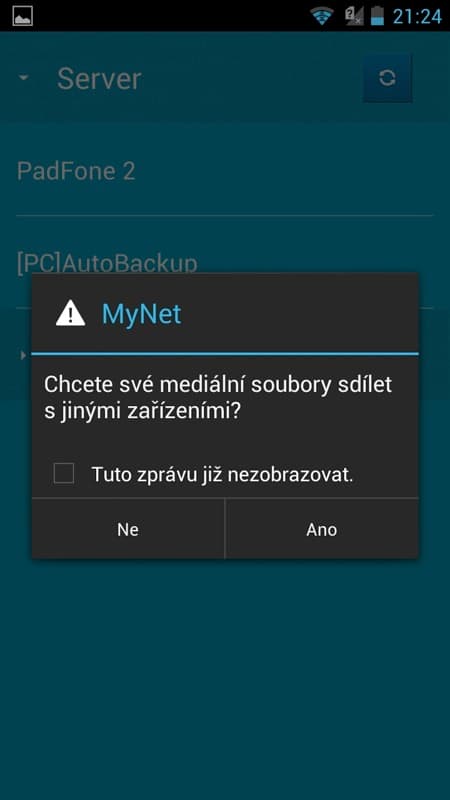The height and width of the screenshot is (800, 450).
Task: Decline sharing with the Ne button
Action: tap(128, 529)
